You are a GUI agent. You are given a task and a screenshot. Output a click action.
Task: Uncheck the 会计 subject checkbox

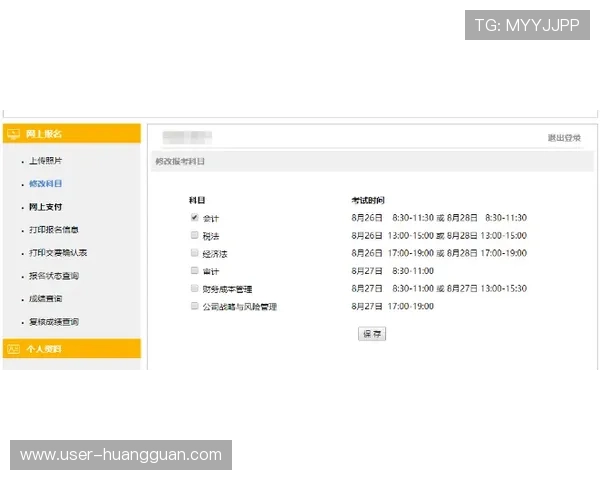[194, 217]
